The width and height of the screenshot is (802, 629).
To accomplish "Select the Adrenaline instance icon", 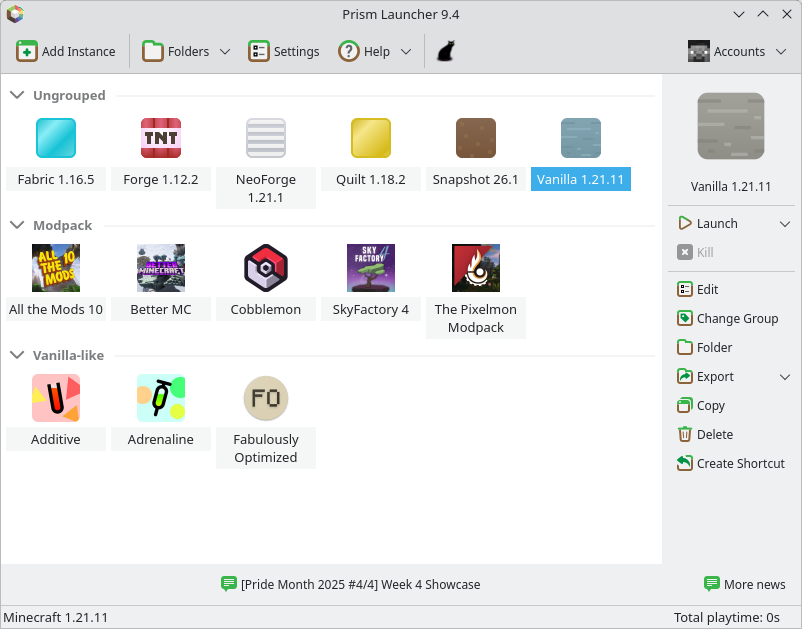I will 161,398.
